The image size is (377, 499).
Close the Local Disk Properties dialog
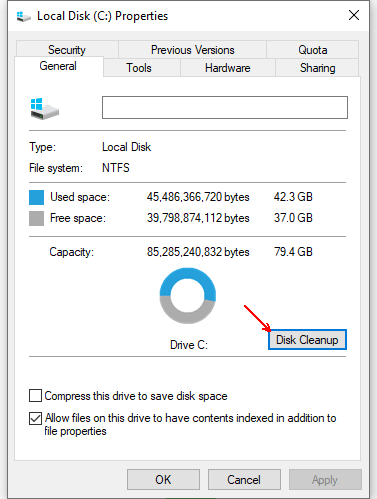tap(354, 15)
